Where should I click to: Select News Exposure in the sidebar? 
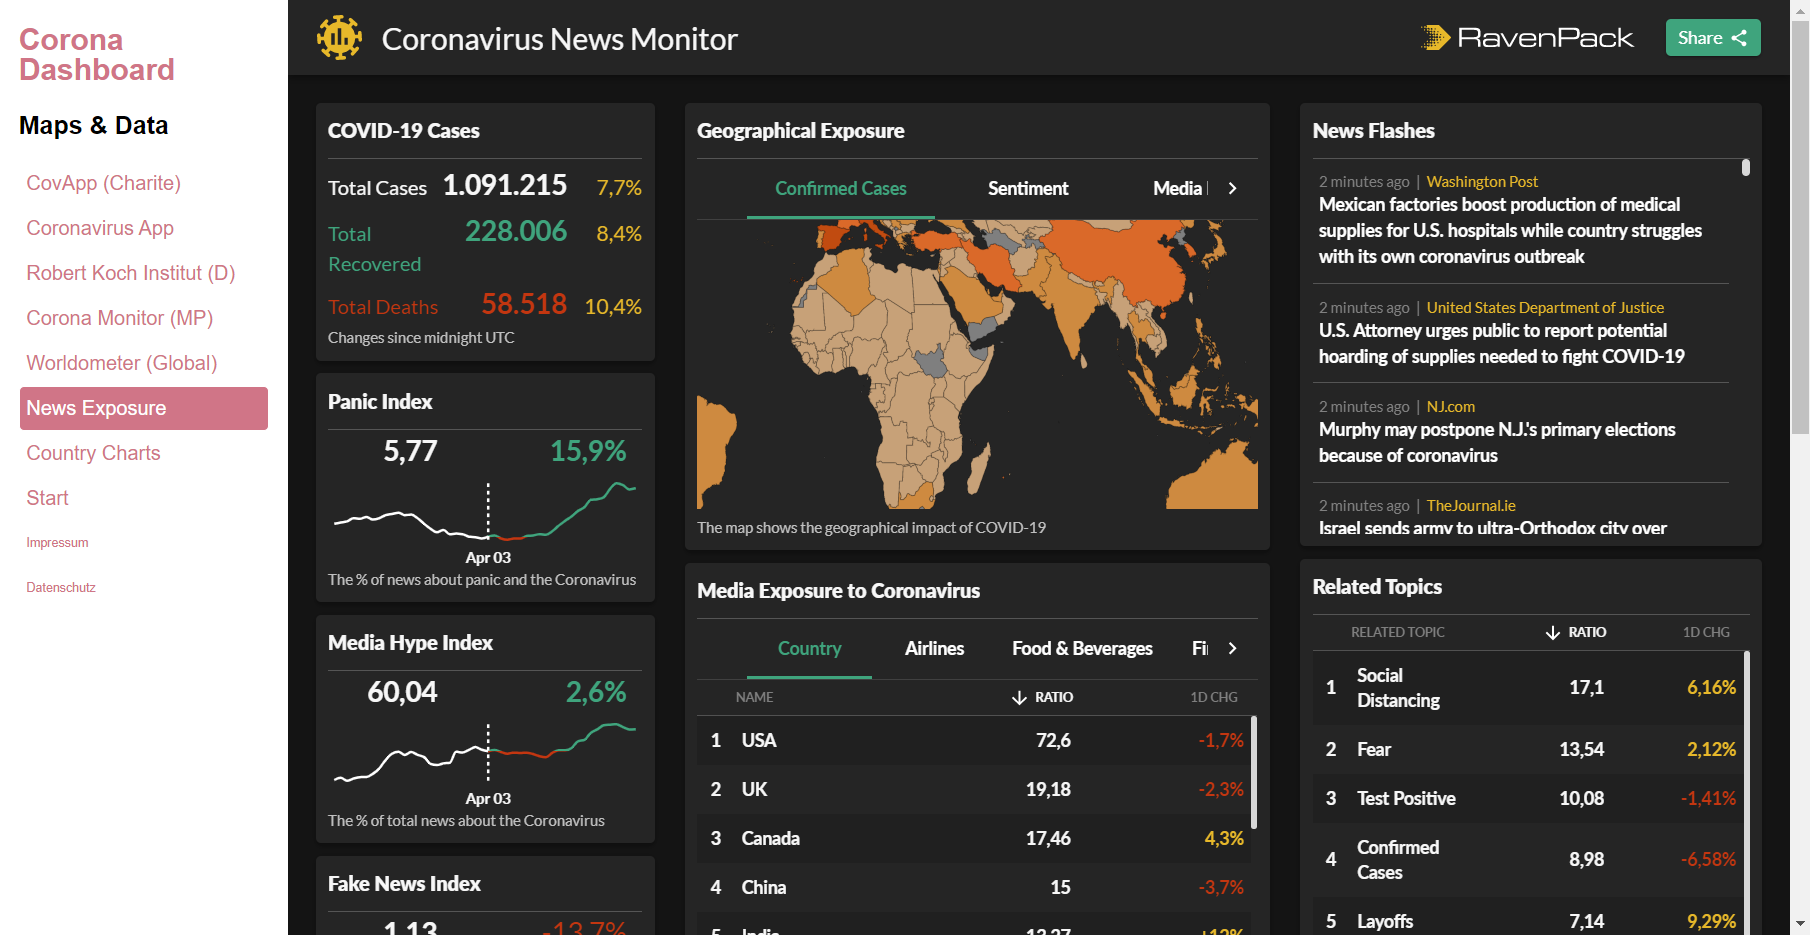pyautogui.click(x=95, y=407)
